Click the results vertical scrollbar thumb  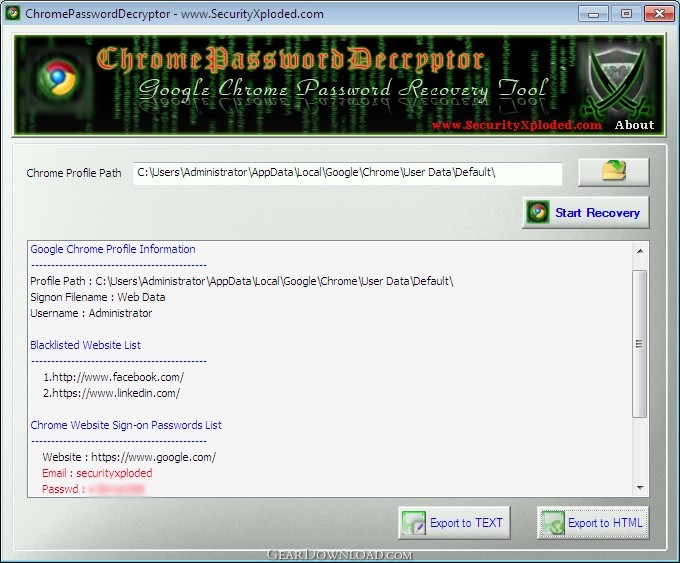tap(639, 344)
